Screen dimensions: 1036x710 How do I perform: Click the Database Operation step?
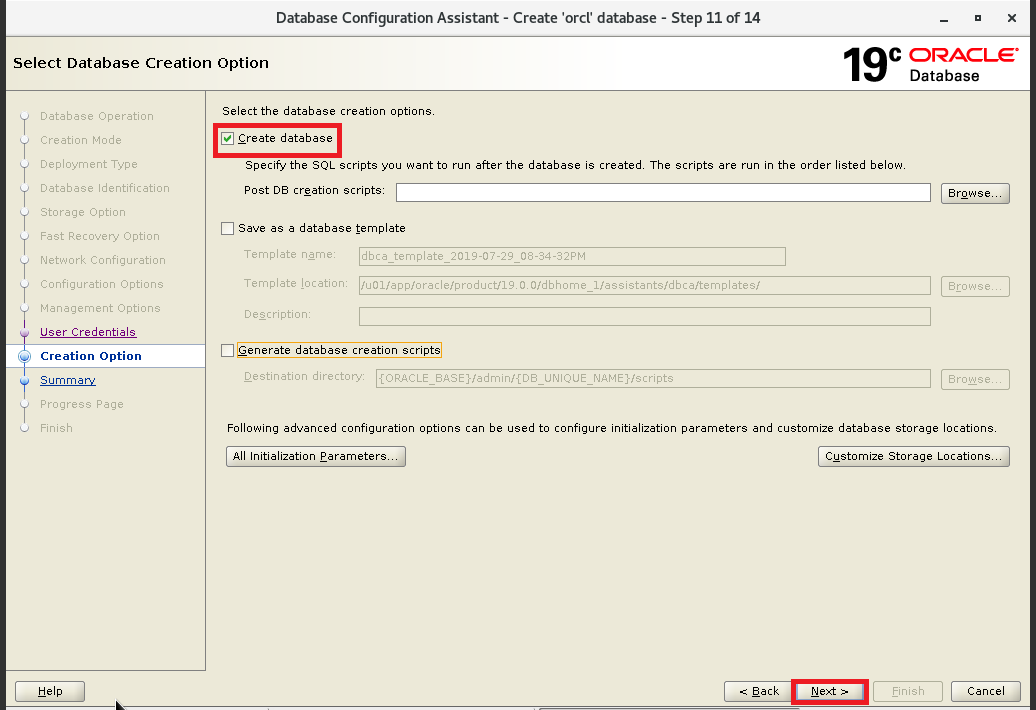coord(96,116)
